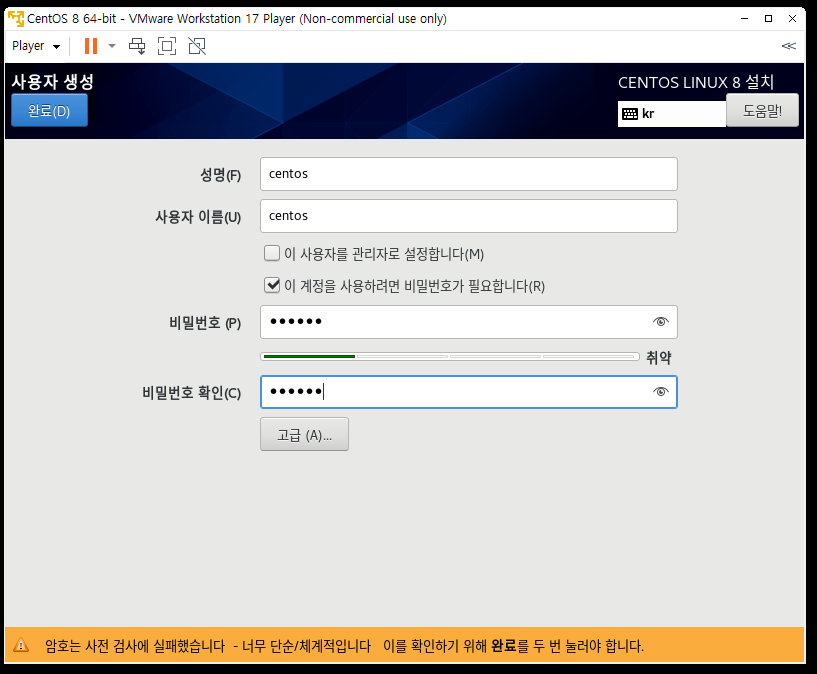Enable 이 사용자를 관리자로 설정합니다 checkbox
The width and height of the screenshot is (817, 674).
pyautogui.click(x=272, y=254)
